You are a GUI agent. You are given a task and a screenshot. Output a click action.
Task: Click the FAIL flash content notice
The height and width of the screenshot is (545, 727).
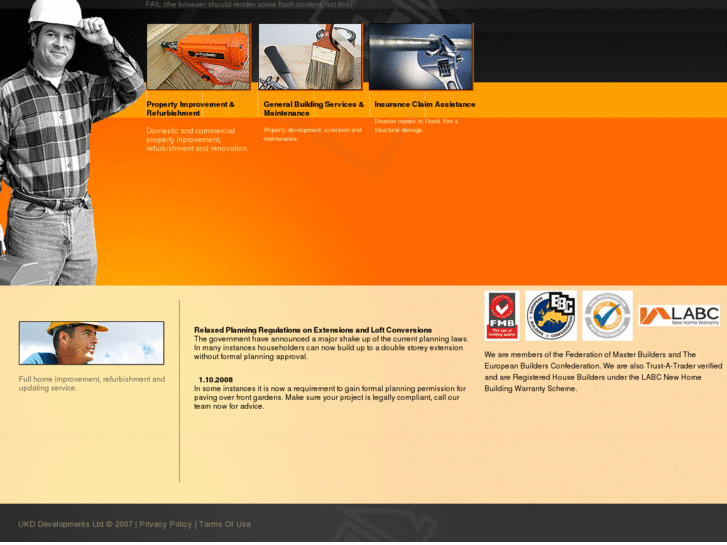coord(250,4)
